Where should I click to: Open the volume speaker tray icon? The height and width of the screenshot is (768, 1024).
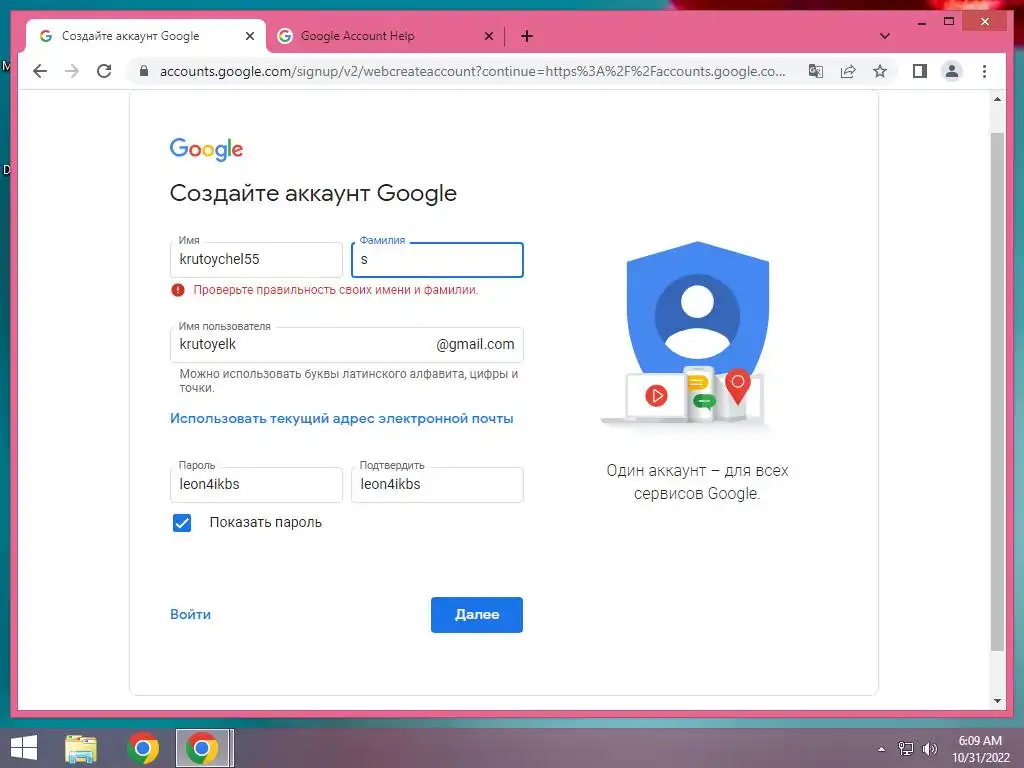click(929, 748)
